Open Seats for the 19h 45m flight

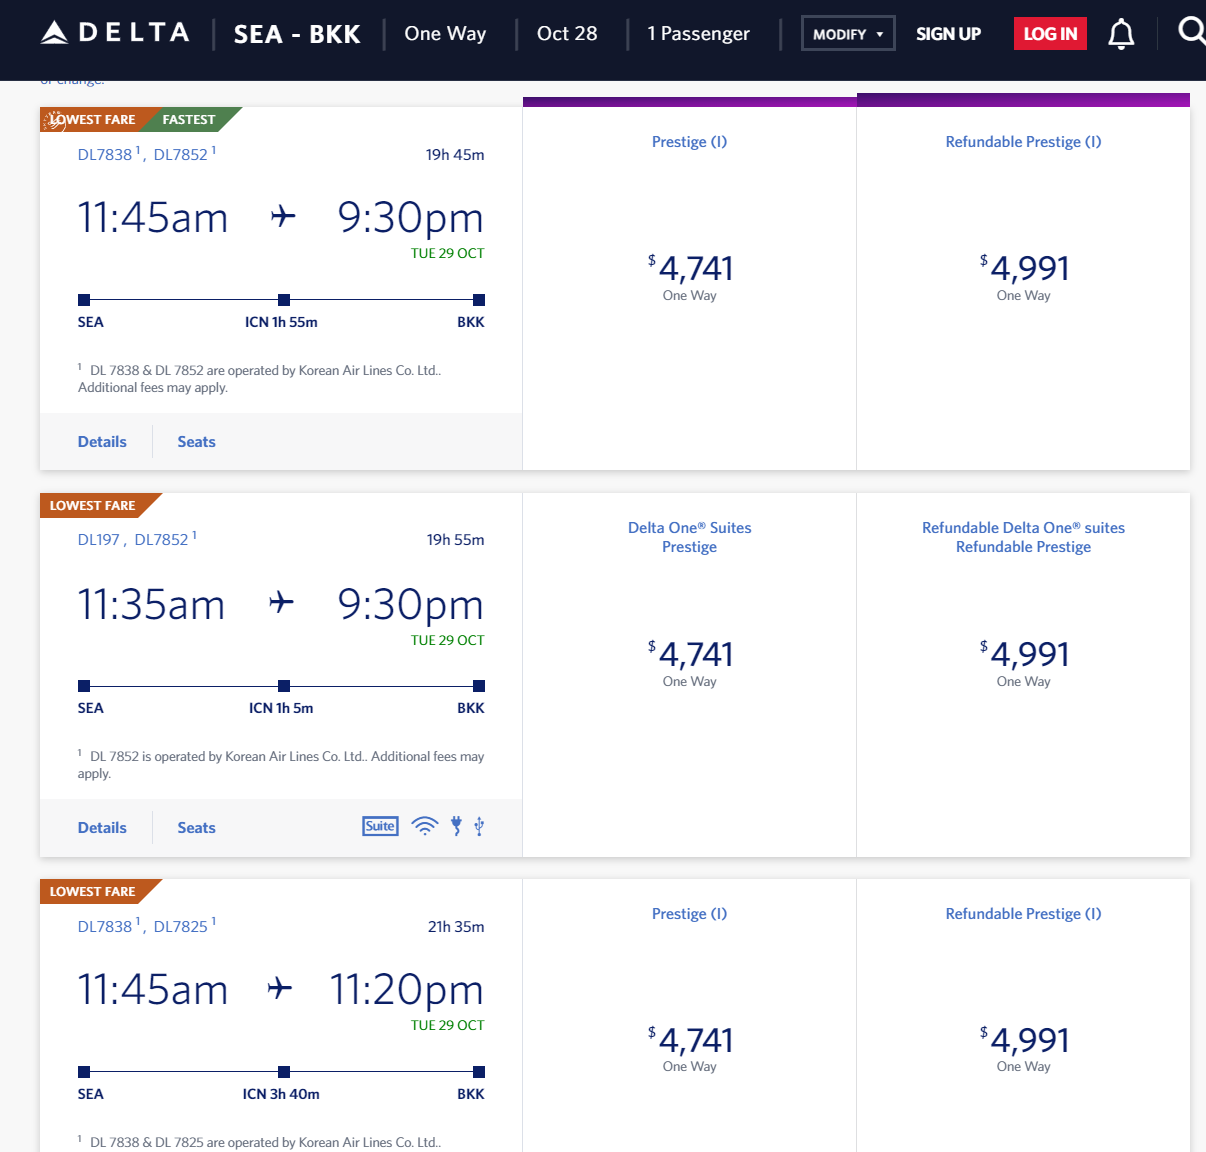196,441
